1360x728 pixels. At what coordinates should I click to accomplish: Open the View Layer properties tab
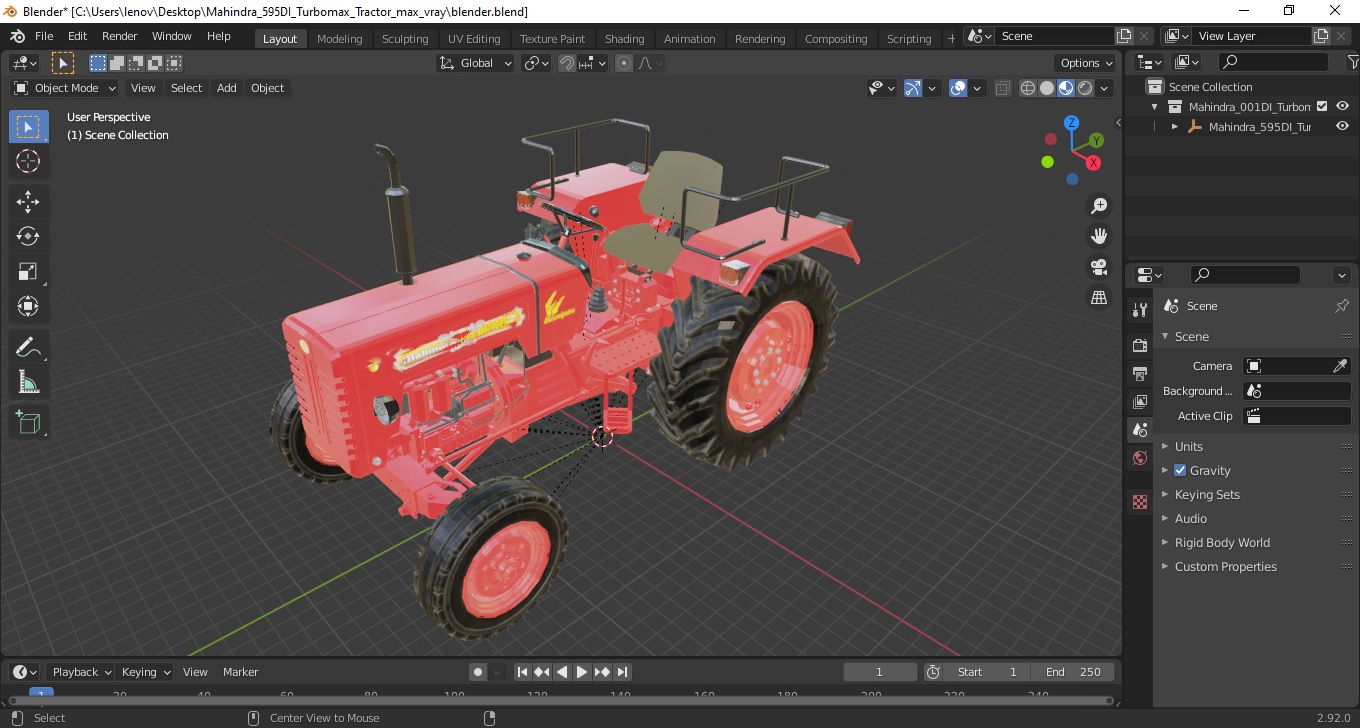tap(1140, 401)
